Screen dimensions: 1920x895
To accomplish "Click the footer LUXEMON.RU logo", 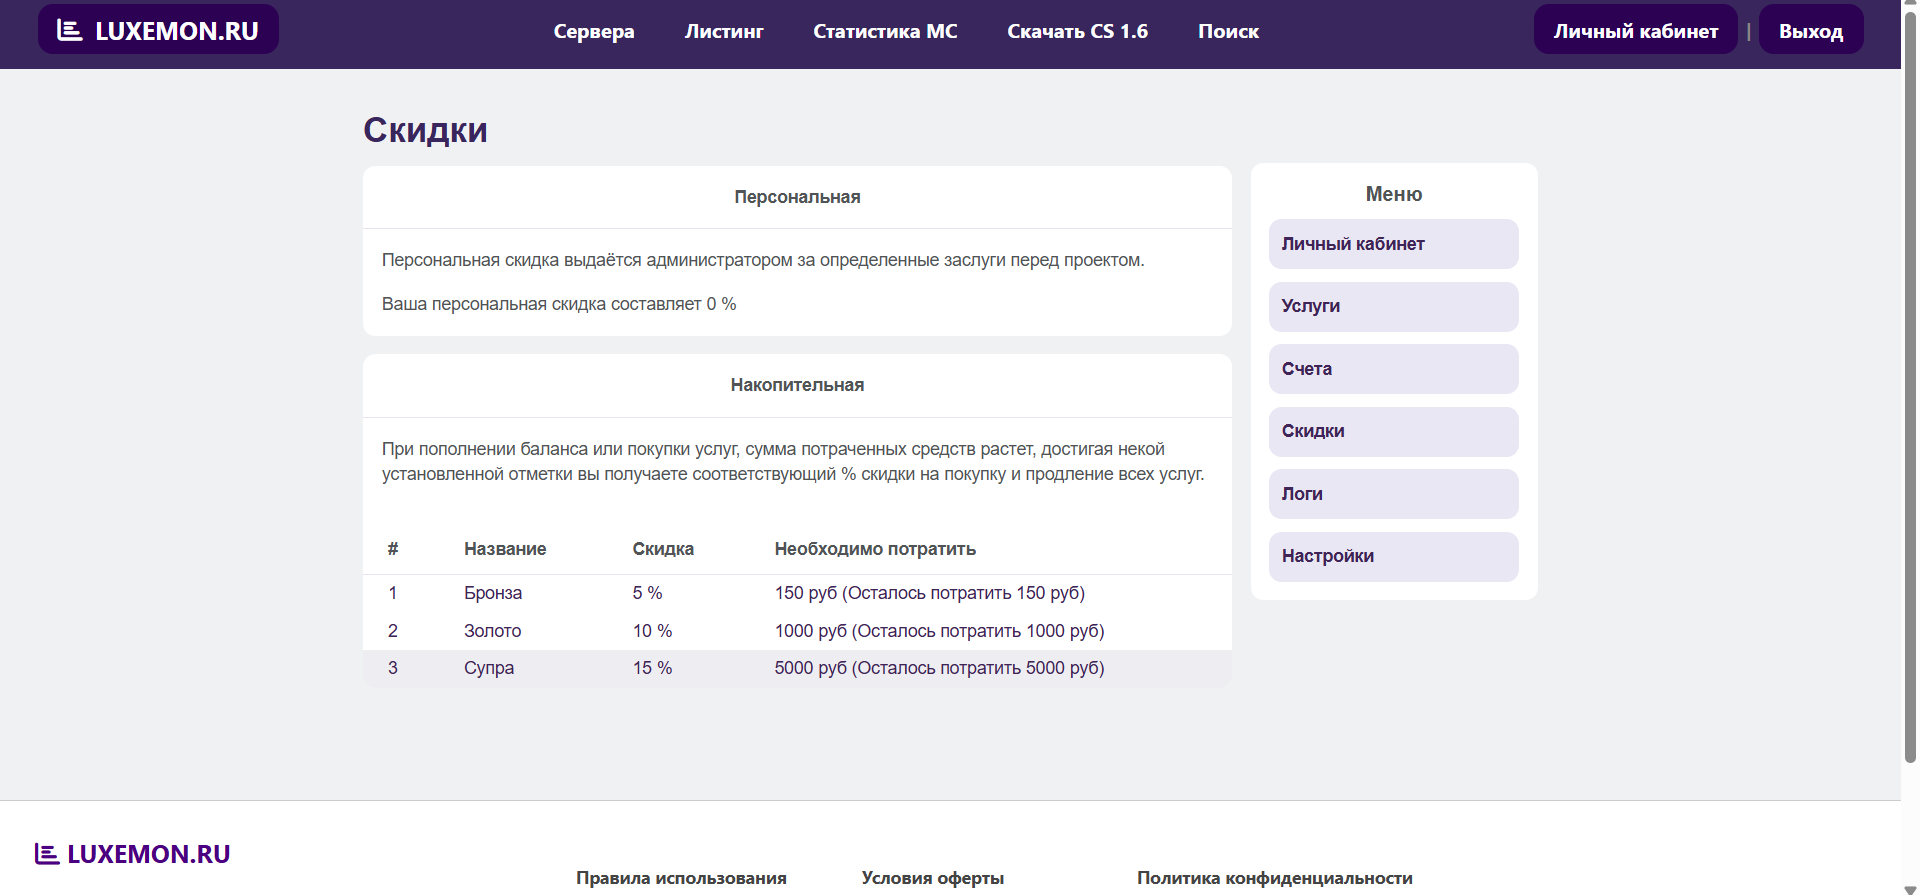I will tap(132, 854).
